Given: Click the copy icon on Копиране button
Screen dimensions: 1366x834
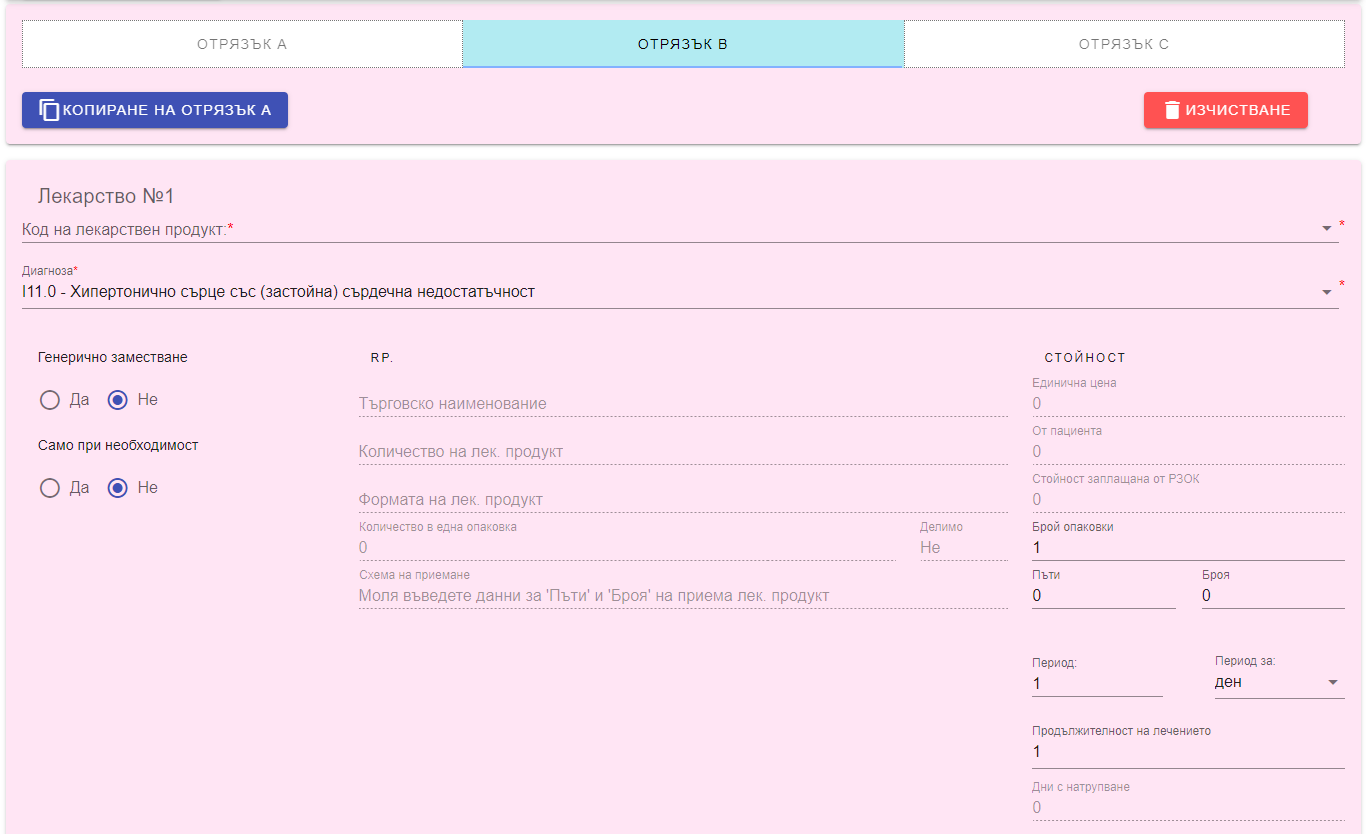Looking at the screenshot, I should tap(49, 110).
